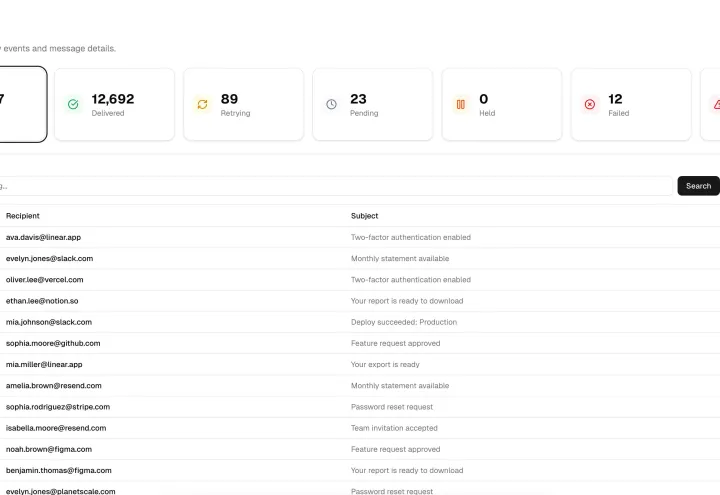Click subject 'Team invitation accepted'
The width and height of the screenshot is (720, 495).
coord(394,428)
